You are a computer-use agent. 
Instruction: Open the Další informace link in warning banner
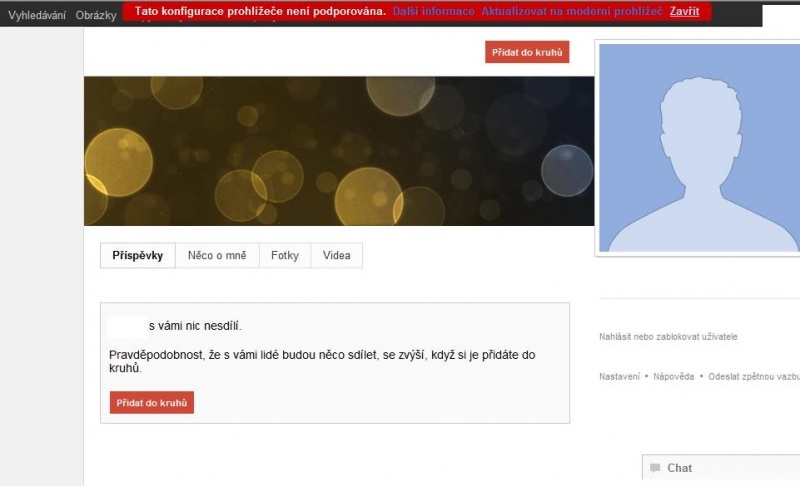tap(433, 11)
